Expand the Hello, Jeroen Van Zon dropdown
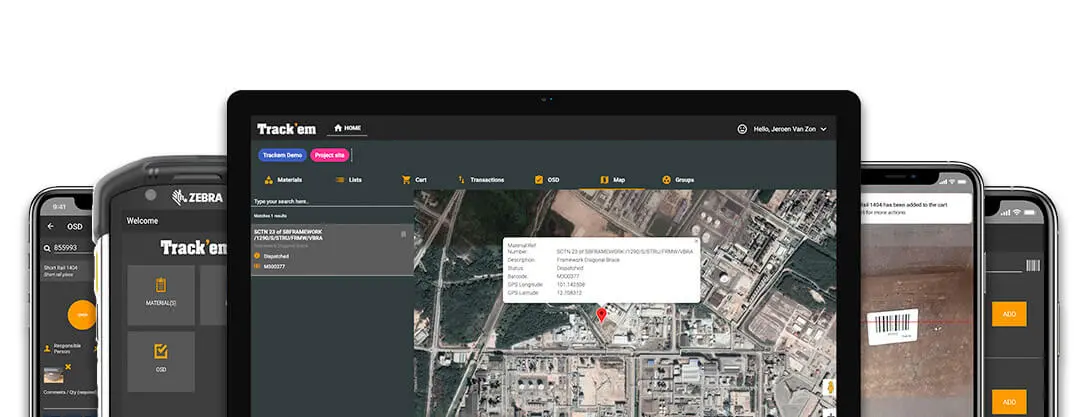1088x417 pixels. (x=790, y=129)
